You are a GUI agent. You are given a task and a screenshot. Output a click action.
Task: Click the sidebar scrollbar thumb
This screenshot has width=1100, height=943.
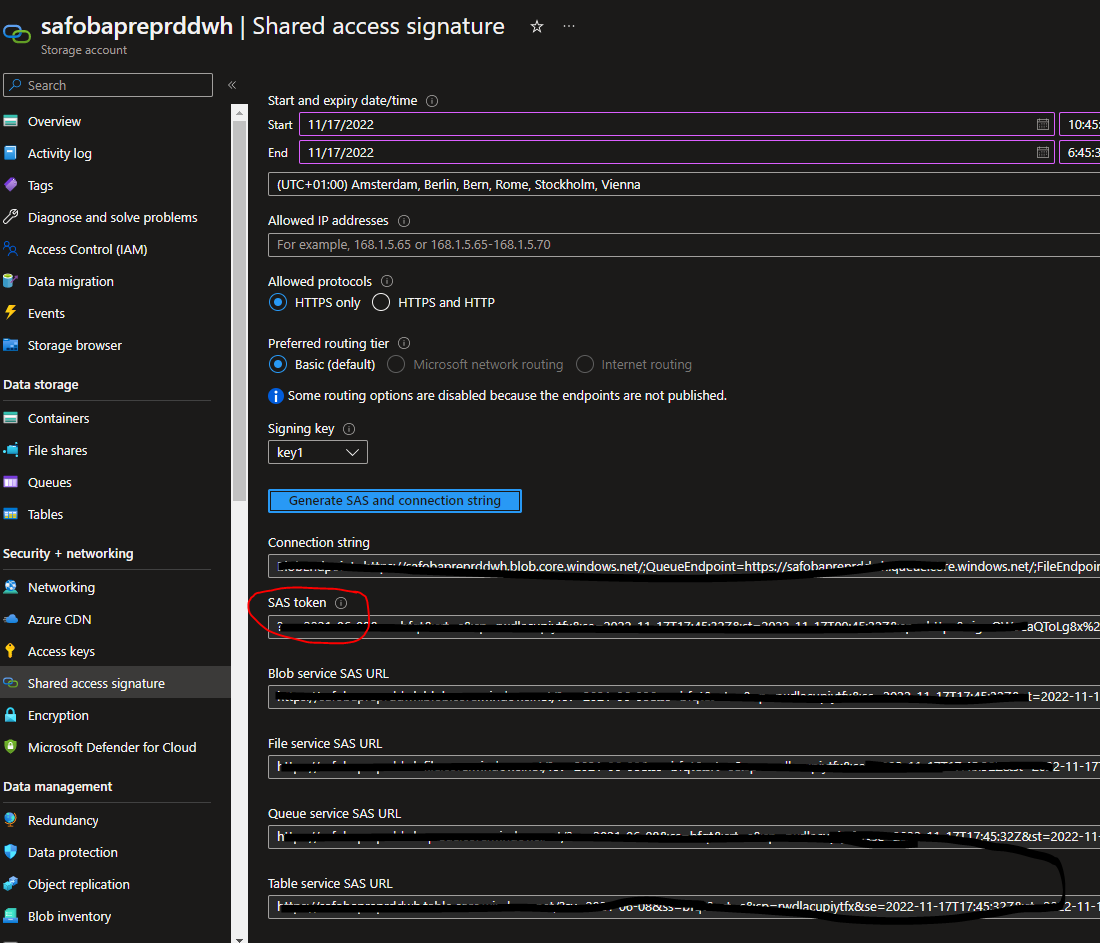click(x=239, y=311)
